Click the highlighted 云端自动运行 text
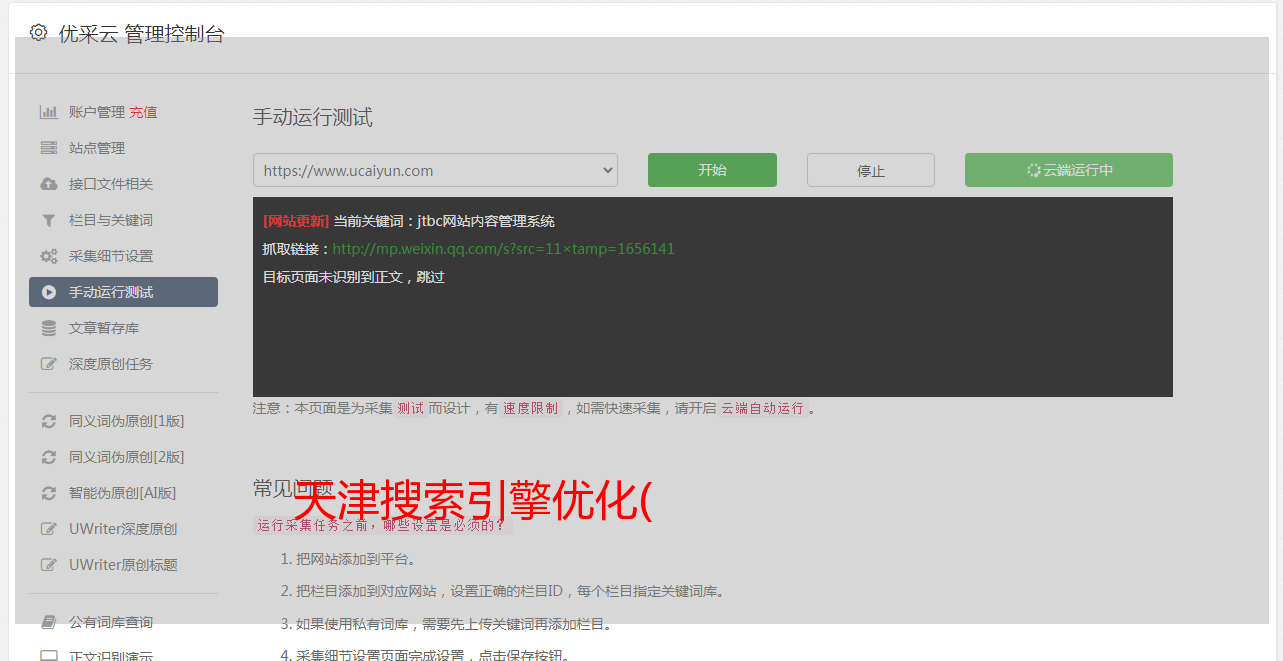 (x=762, y=408)
